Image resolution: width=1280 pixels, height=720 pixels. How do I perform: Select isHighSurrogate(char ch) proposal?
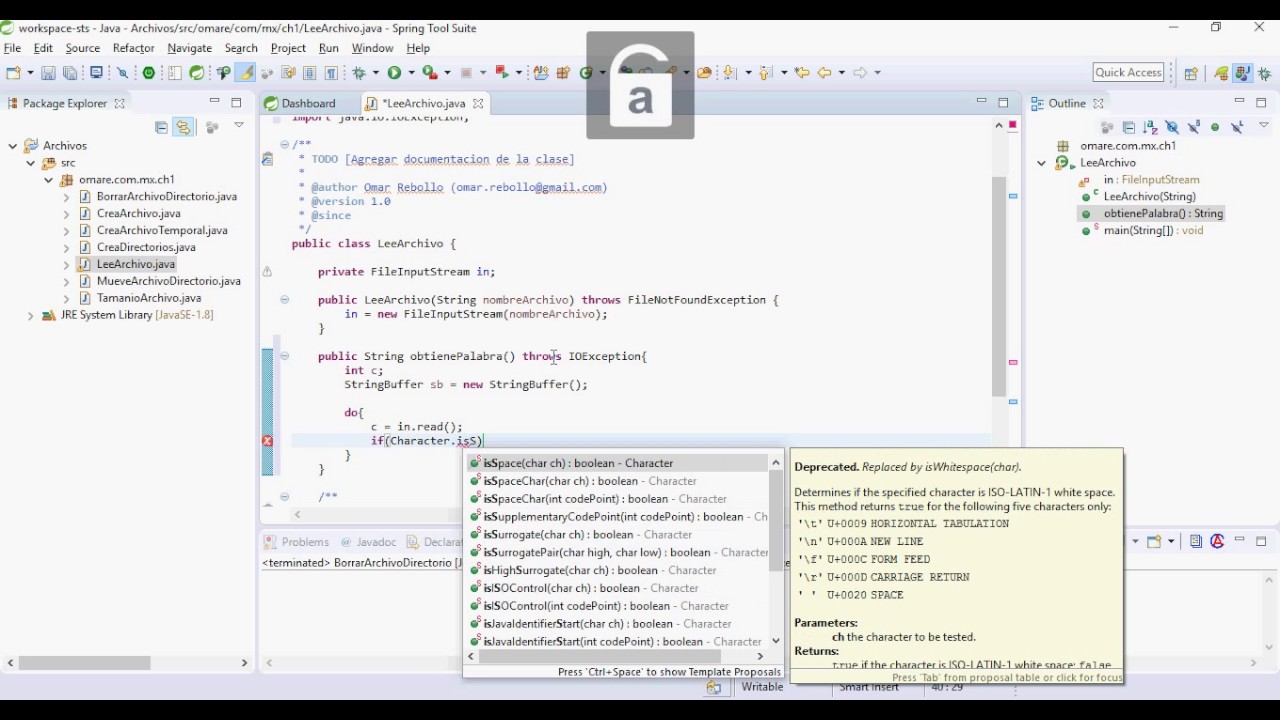click(617, 570)
